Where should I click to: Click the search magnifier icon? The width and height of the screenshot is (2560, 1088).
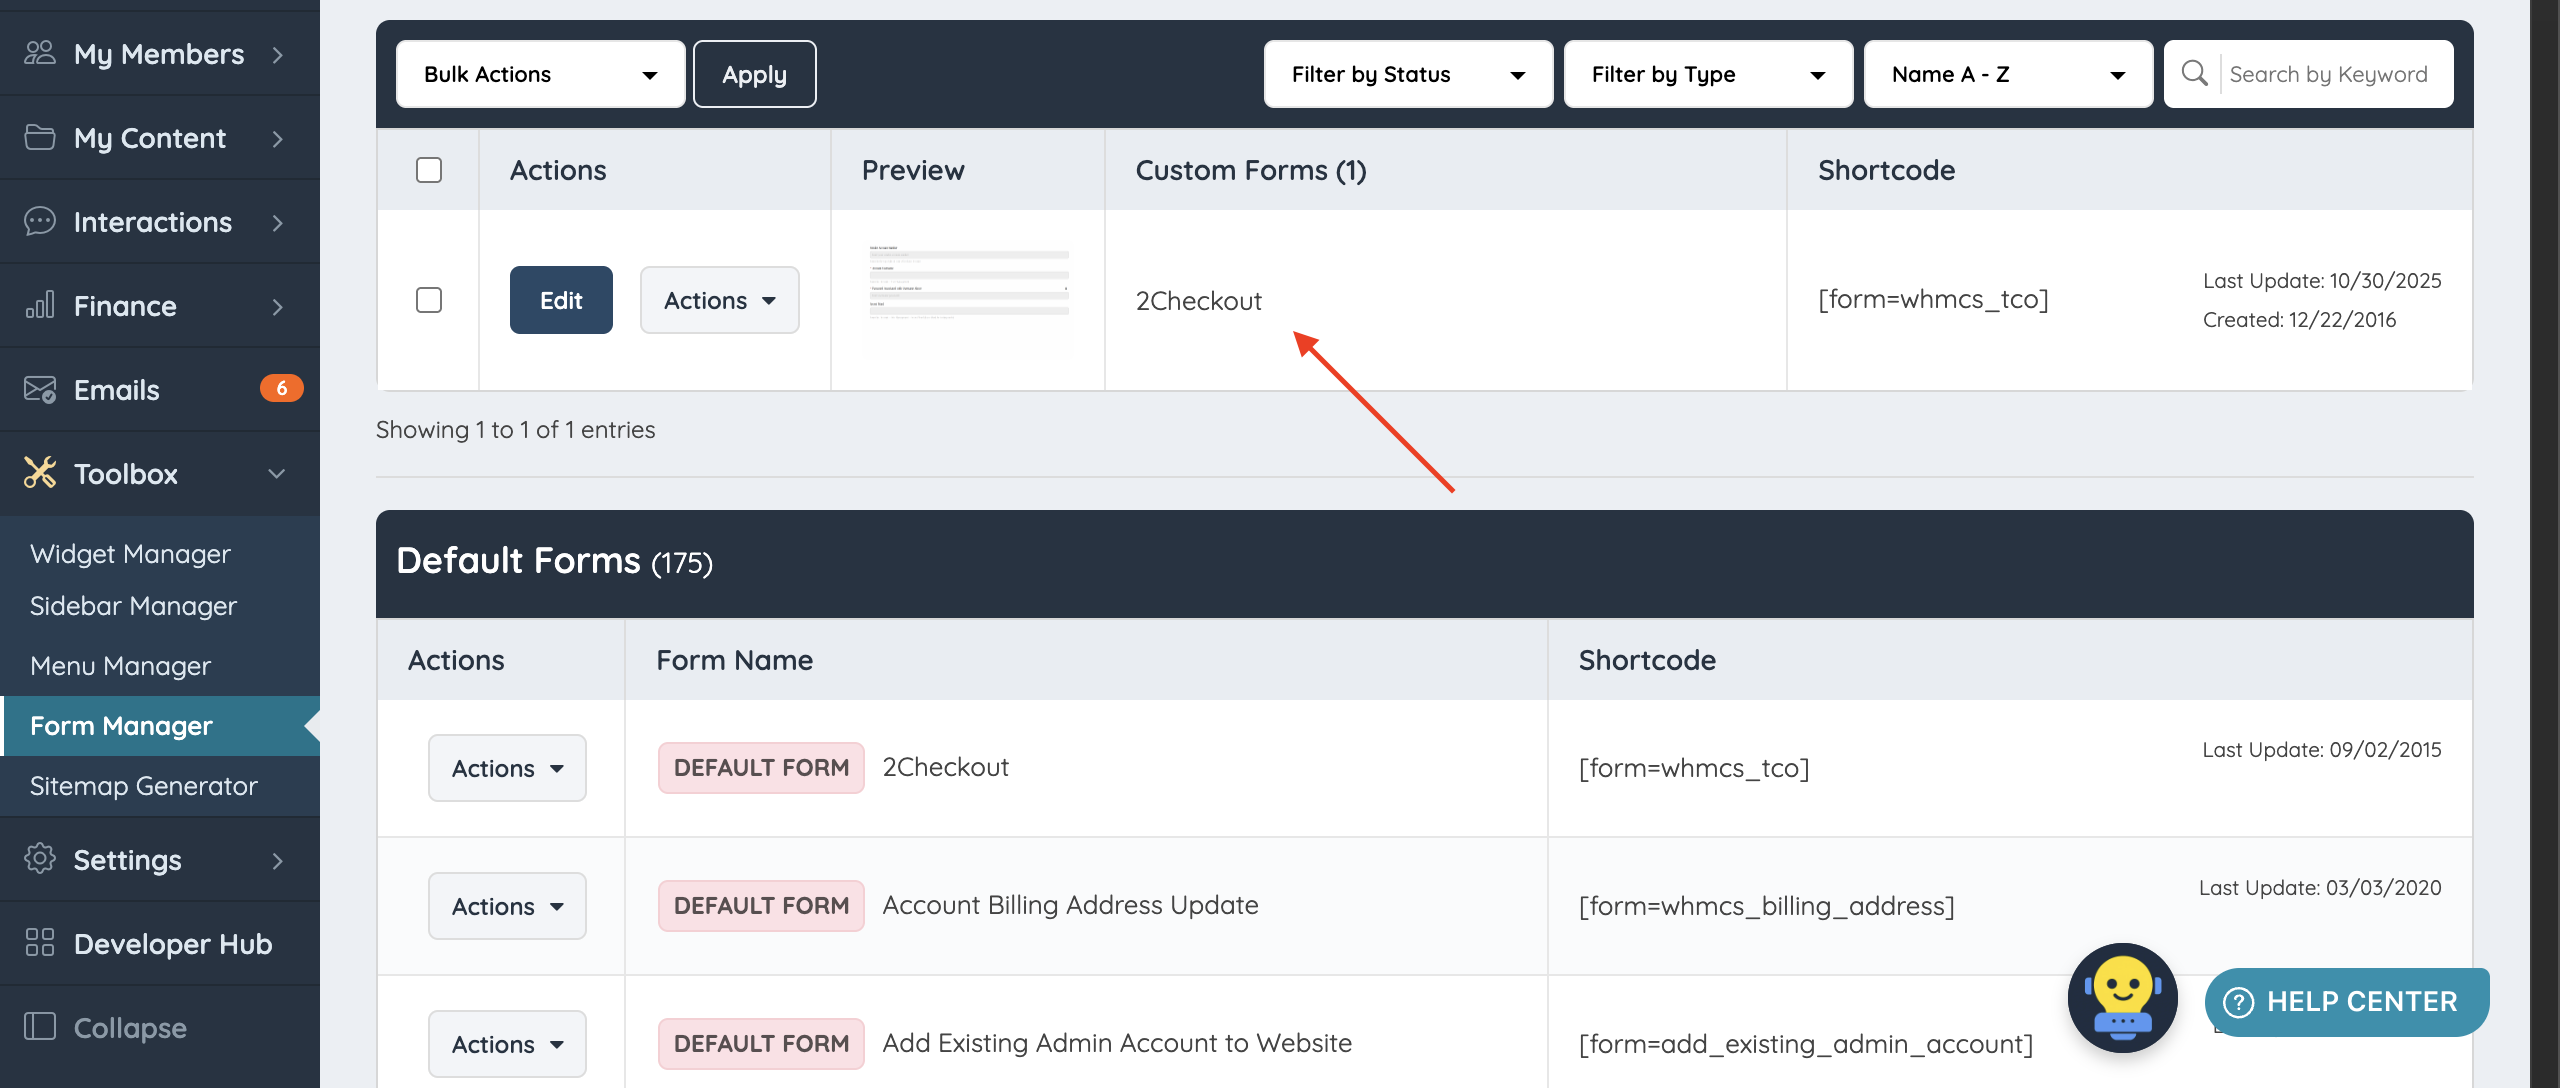point(2194,74)
